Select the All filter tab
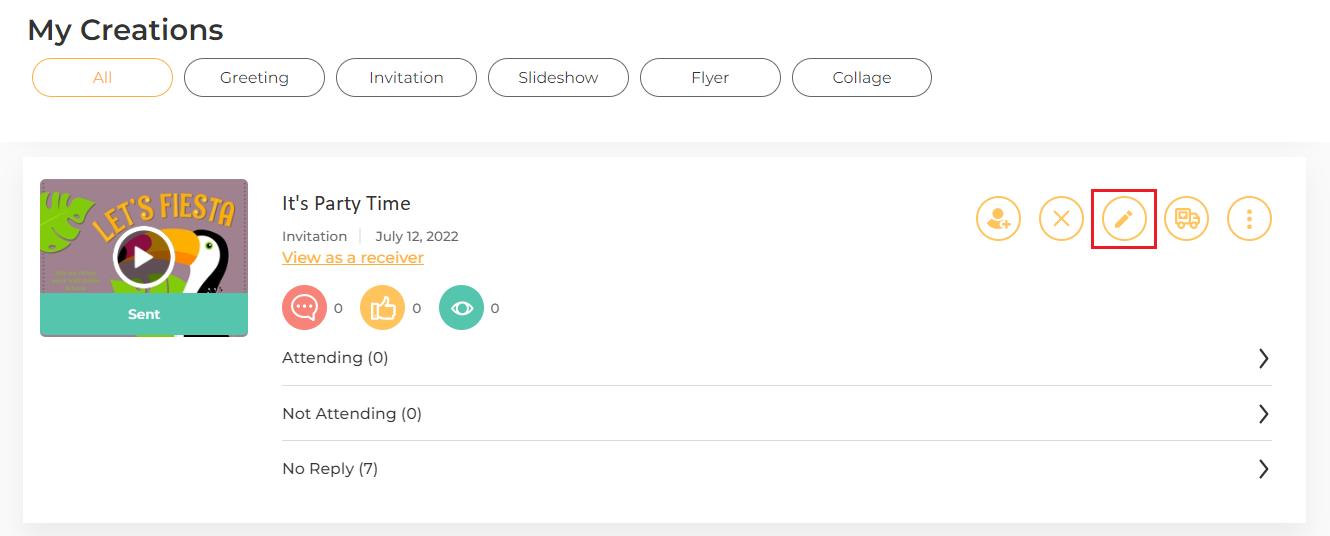The height and width of the screenshot is (536, 1330). (x=102, y=77)
